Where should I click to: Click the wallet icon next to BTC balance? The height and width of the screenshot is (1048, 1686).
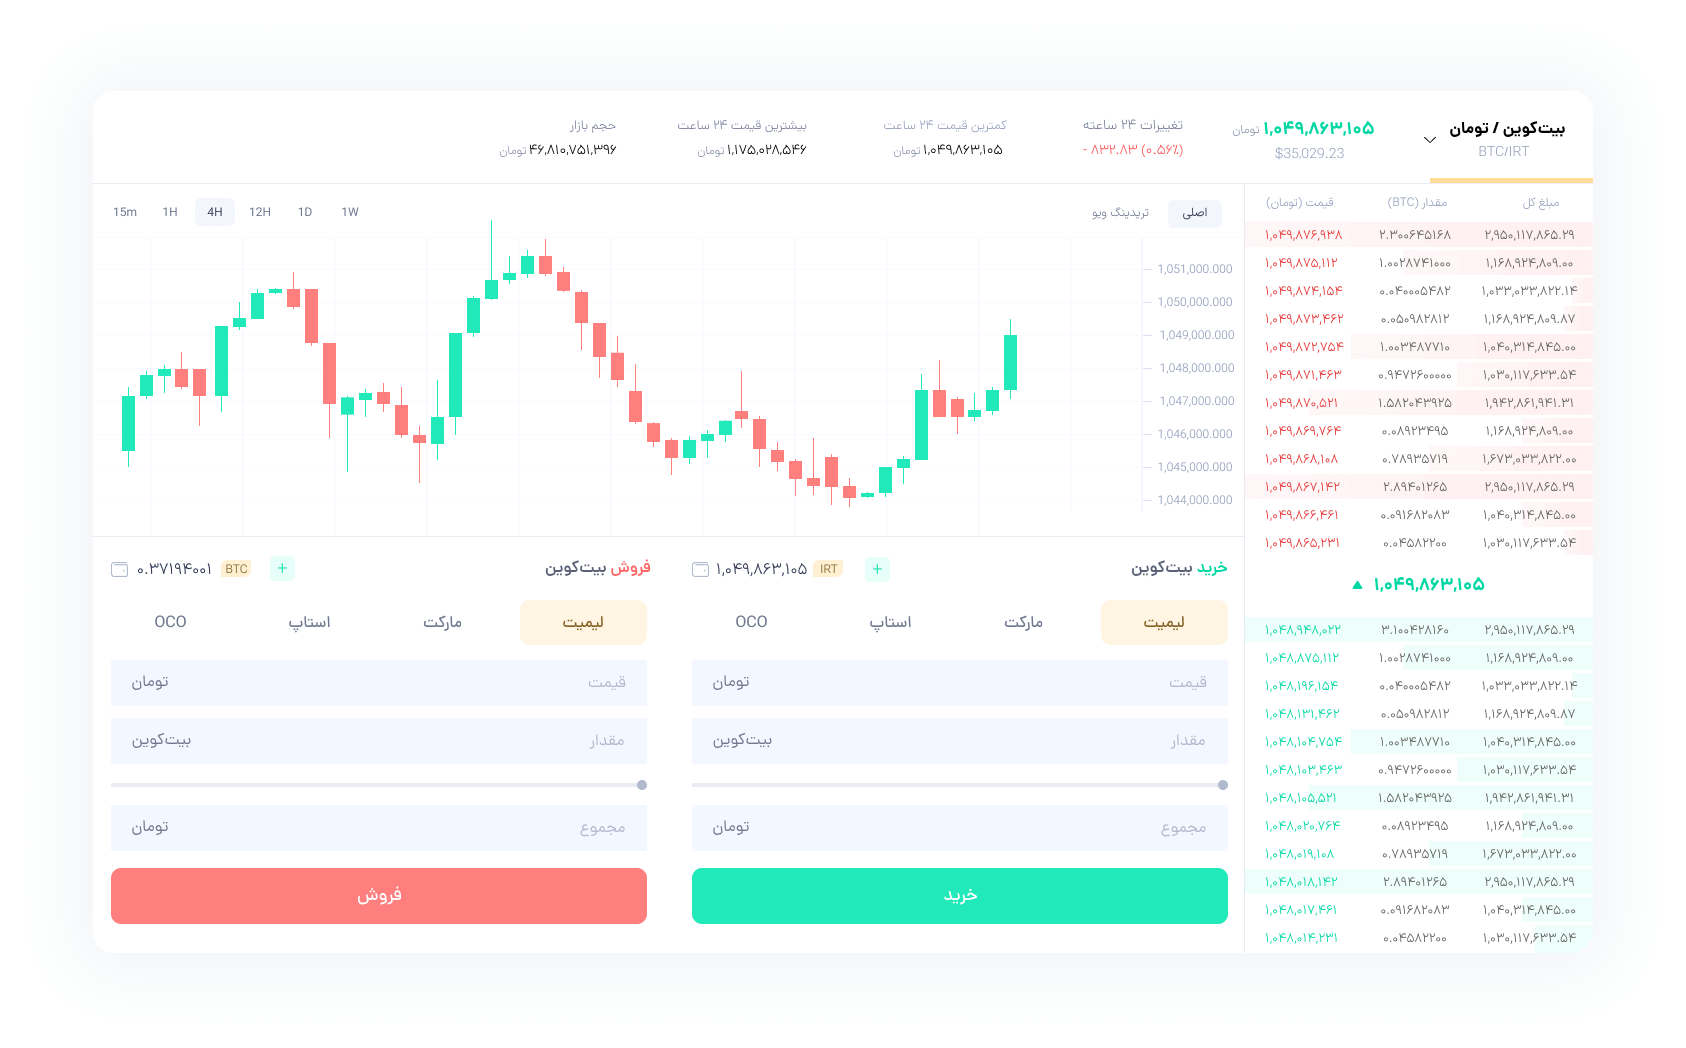coord(119,569)
